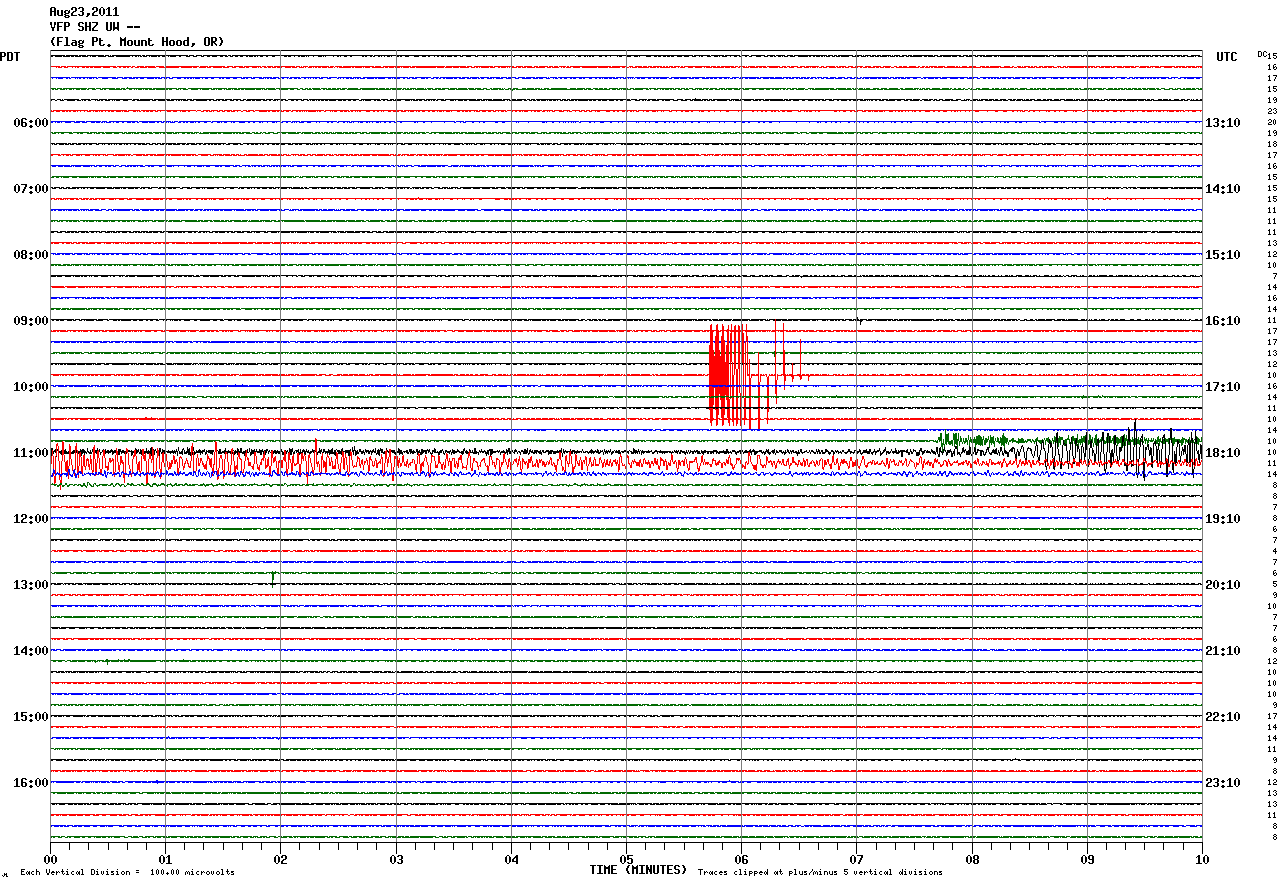Select the 06:00 PDT time marker
This screenshot has width=1282, height=886.
tap(31, 123)
